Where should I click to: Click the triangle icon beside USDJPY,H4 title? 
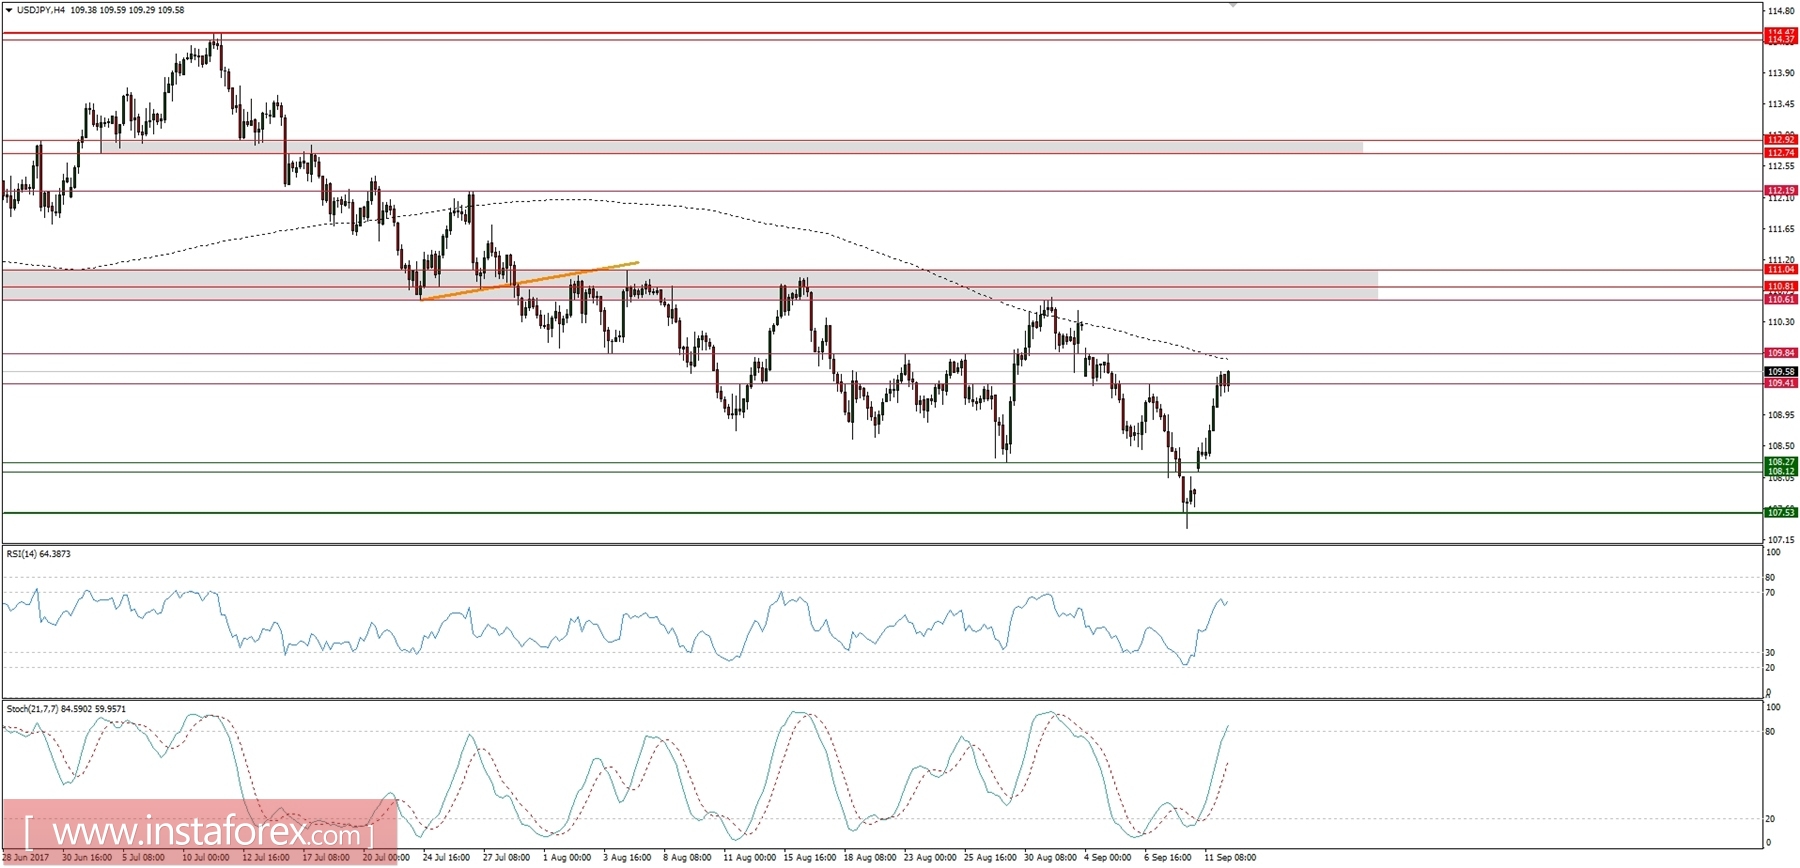(9, 10)
